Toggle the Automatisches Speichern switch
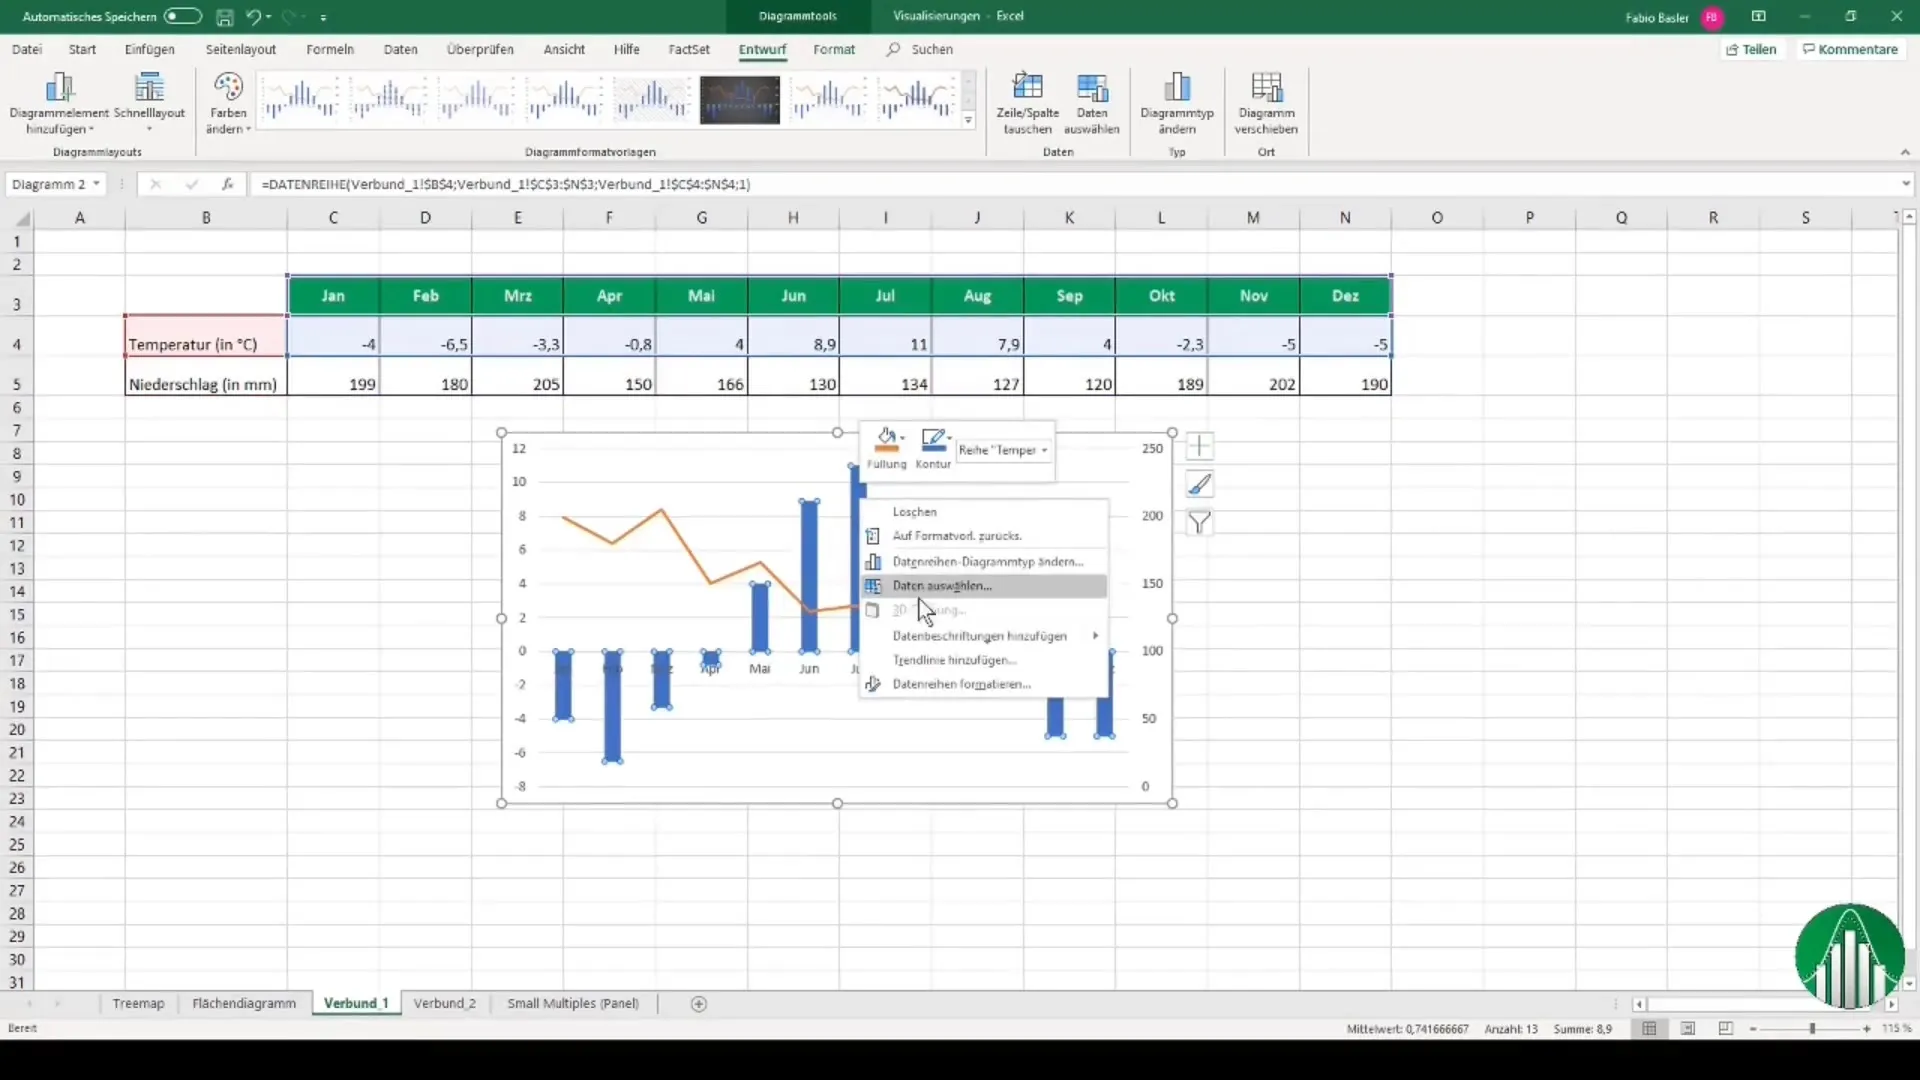 [183, 16]
